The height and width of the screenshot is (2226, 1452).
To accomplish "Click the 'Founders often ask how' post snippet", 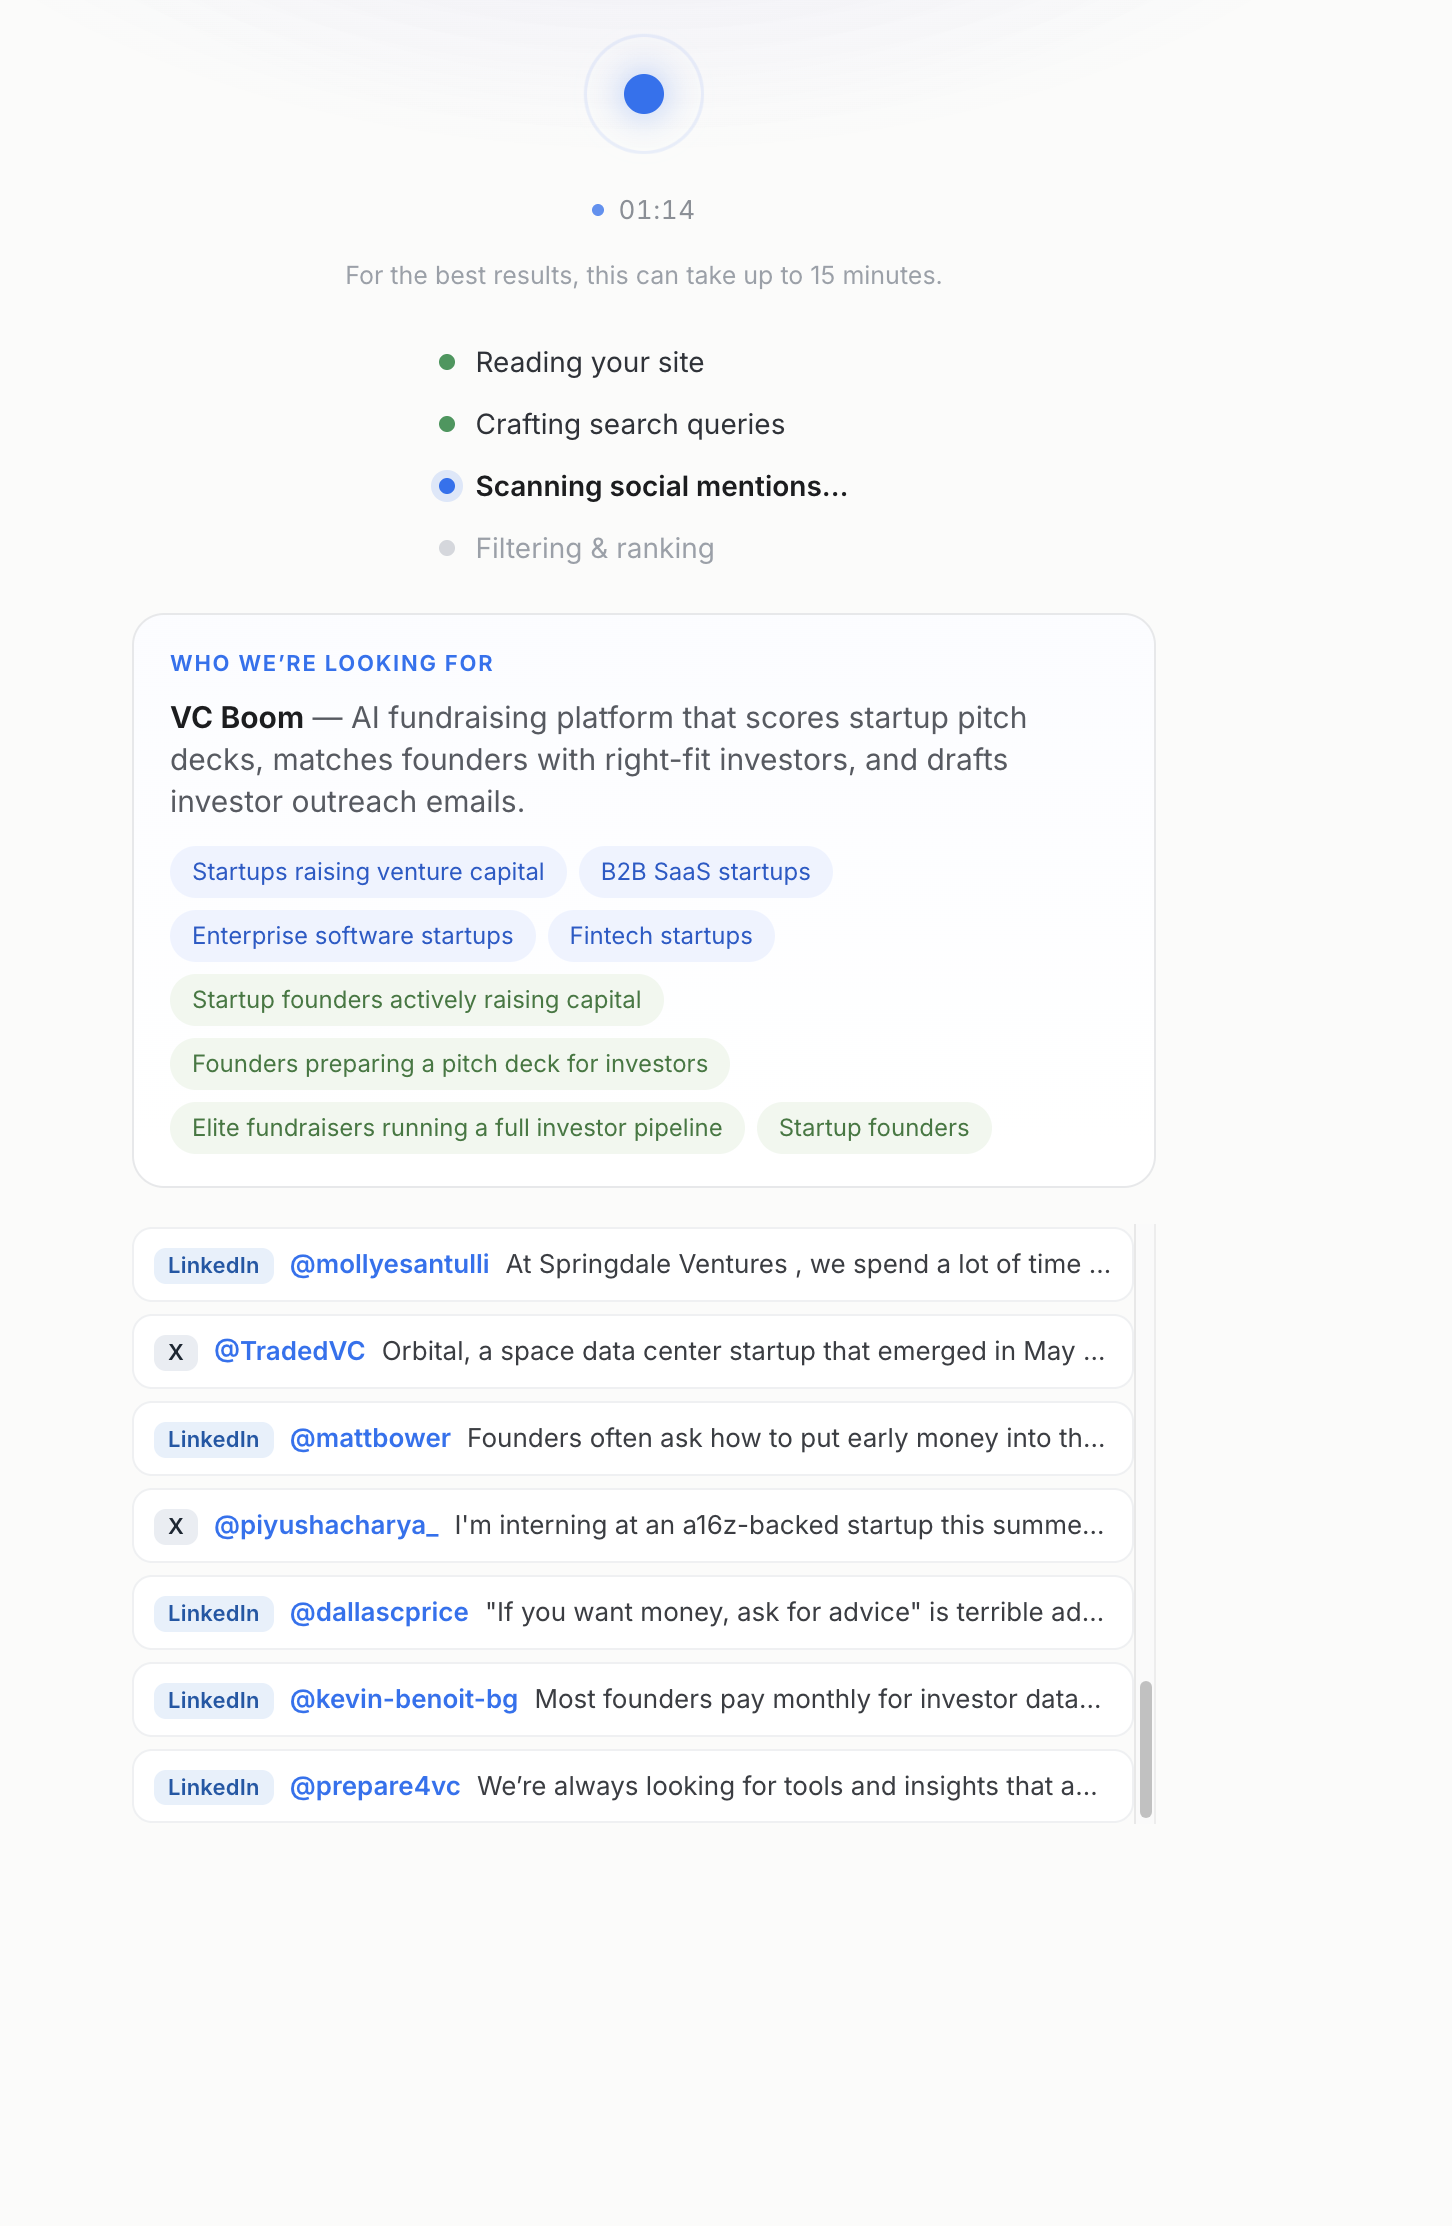I will 786,1439.
